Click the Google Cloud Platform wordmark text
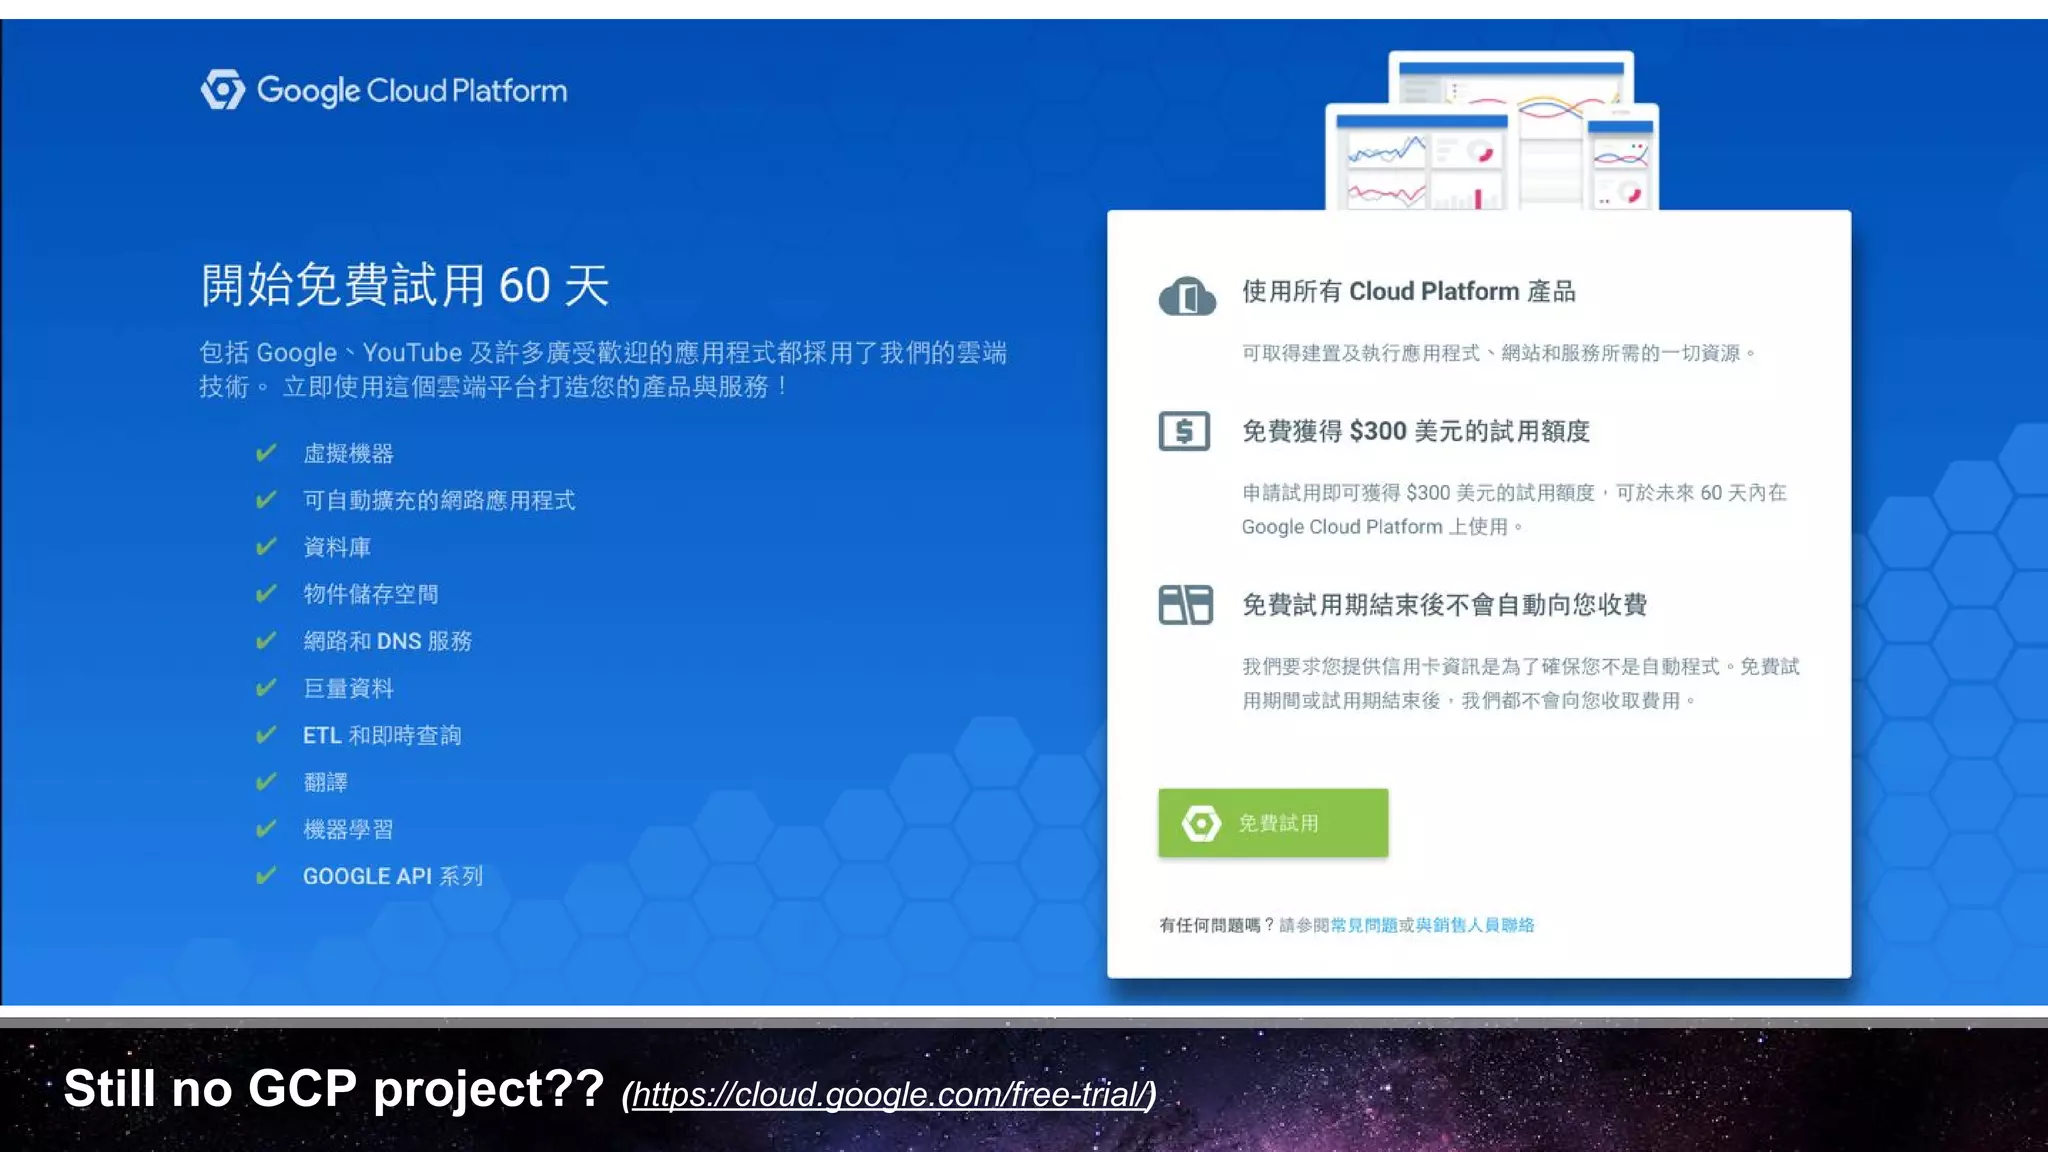The height and width of the screenshot is (1152, 2048). (x=412, y=91)
